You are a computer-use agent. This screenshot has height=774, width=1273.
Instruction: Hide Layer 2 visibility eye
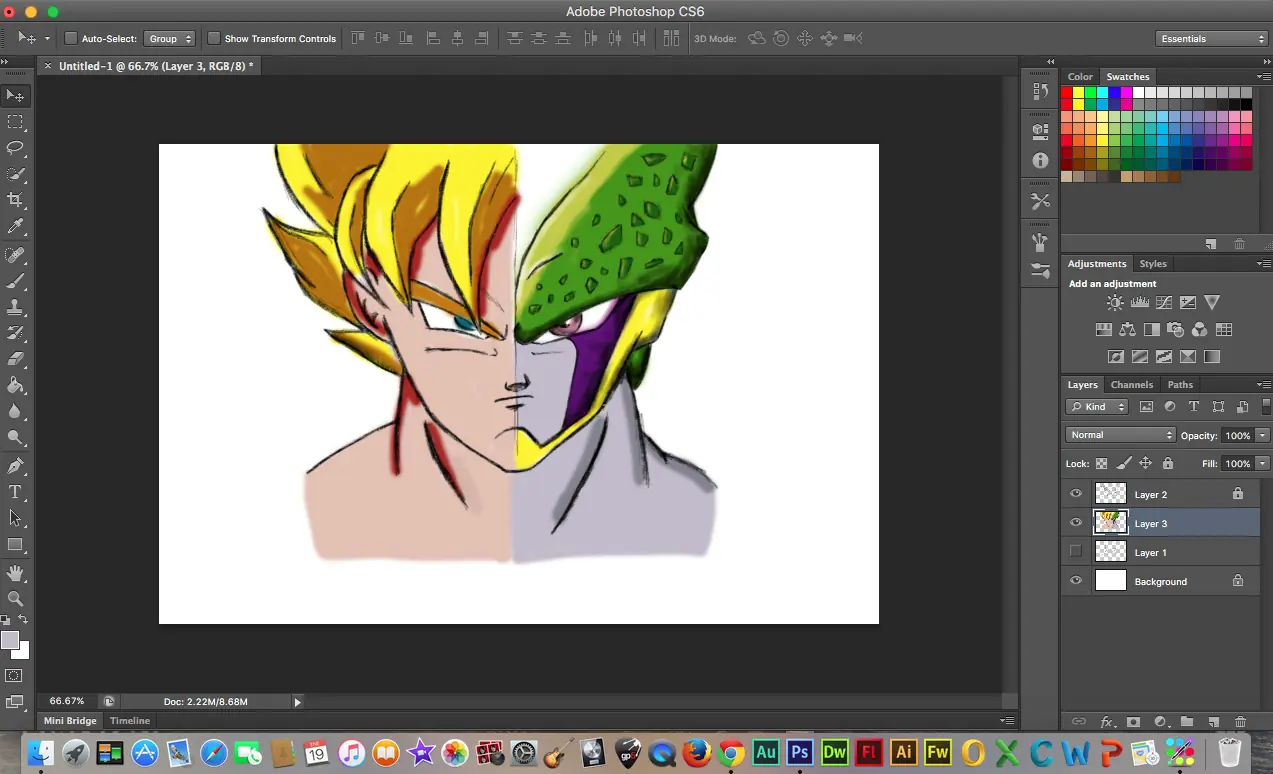1076,494
